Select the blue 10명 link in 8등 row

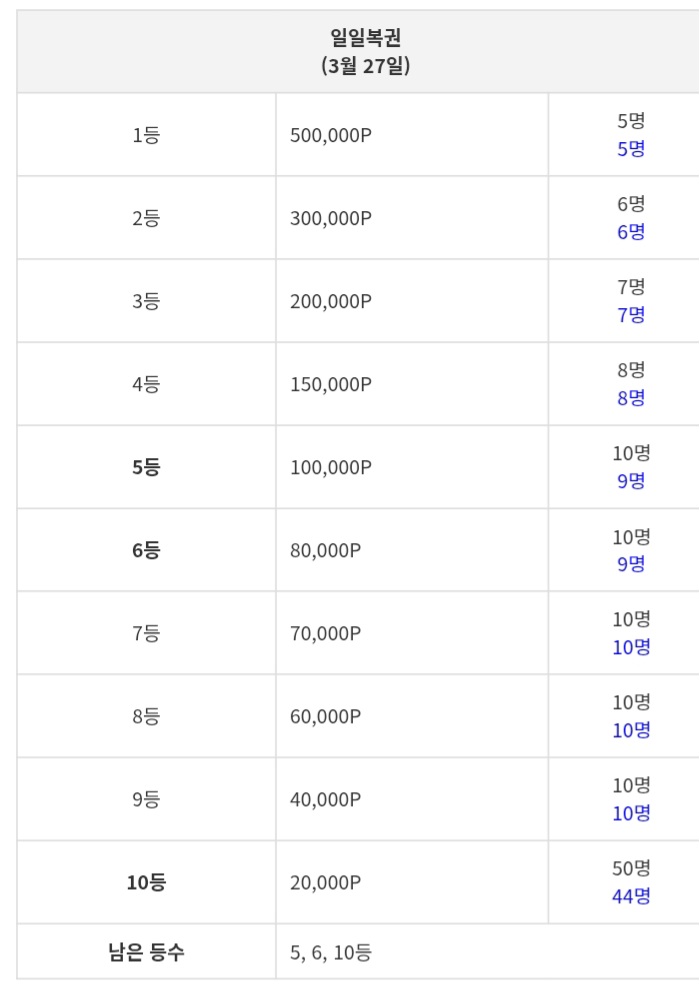(x=631, y=730)
